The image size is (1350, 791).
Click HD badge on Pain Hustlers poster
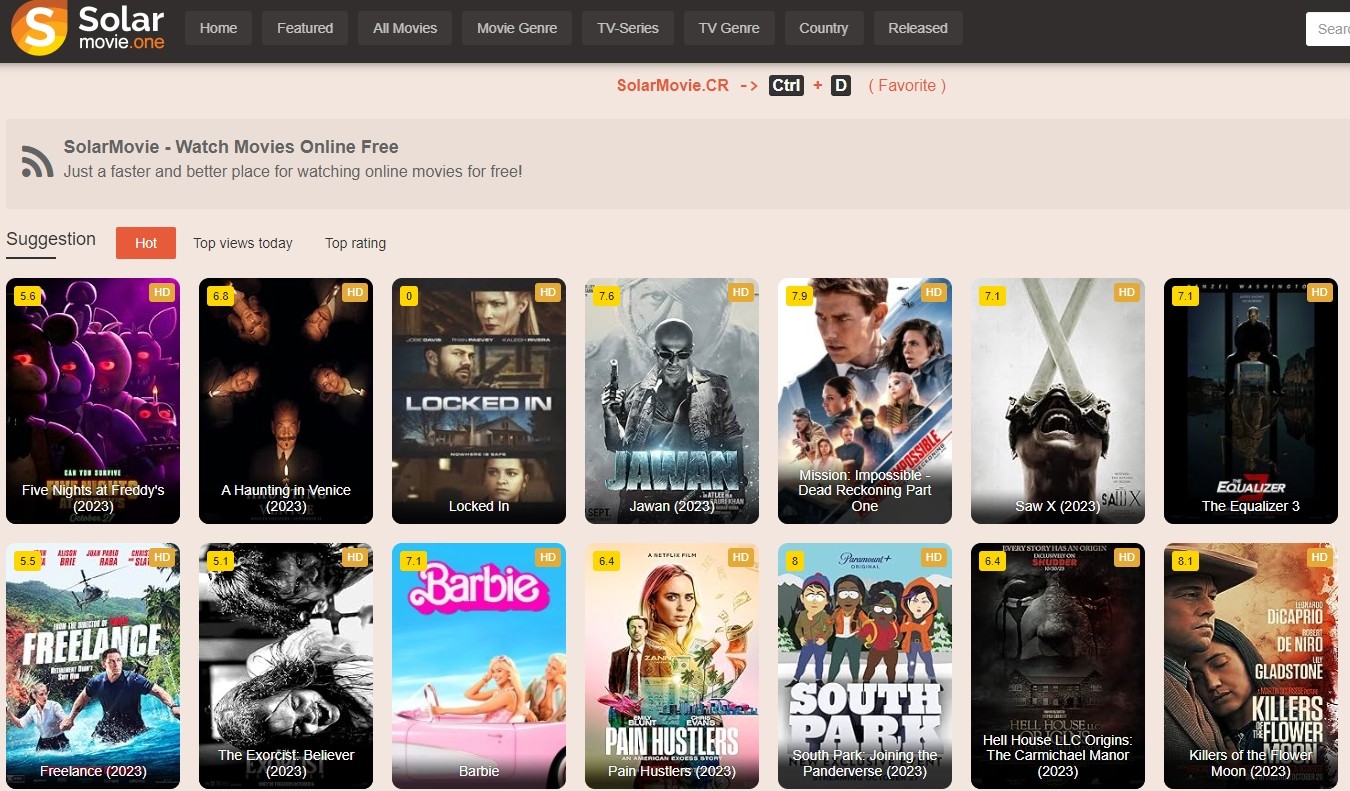pyautogui.click(x=740, y=557)
